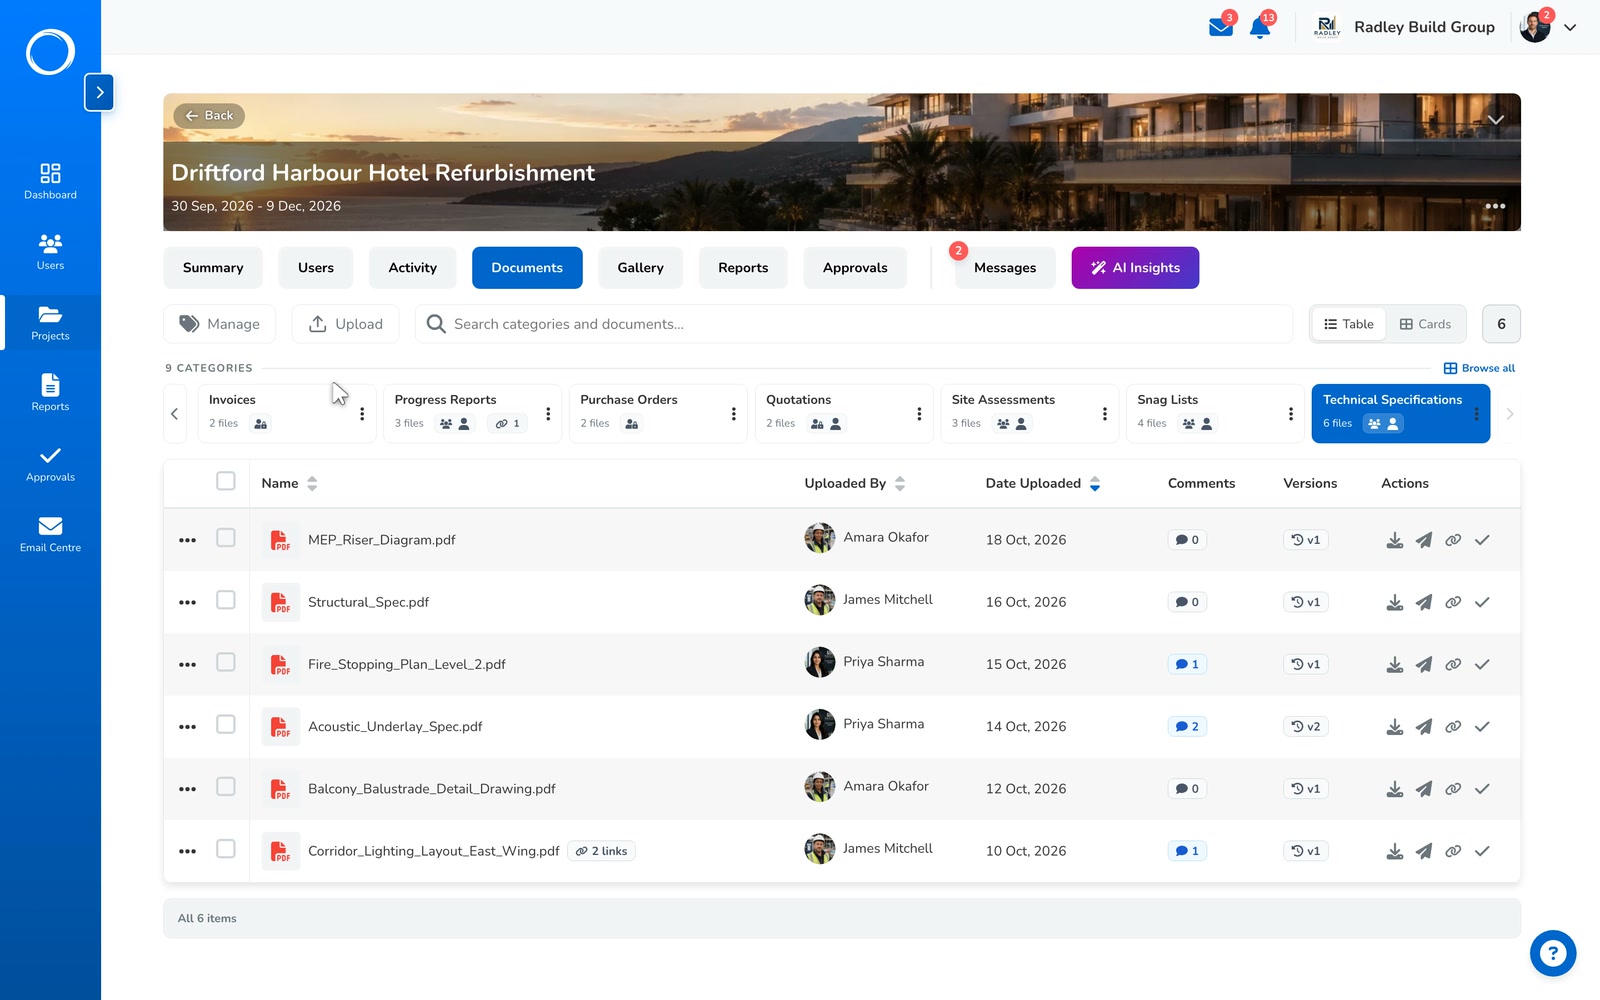Open Site Assessments category options menu
This screenshot has width=1600, height=1000.
pyautogui.click(x=1105, y=414)
